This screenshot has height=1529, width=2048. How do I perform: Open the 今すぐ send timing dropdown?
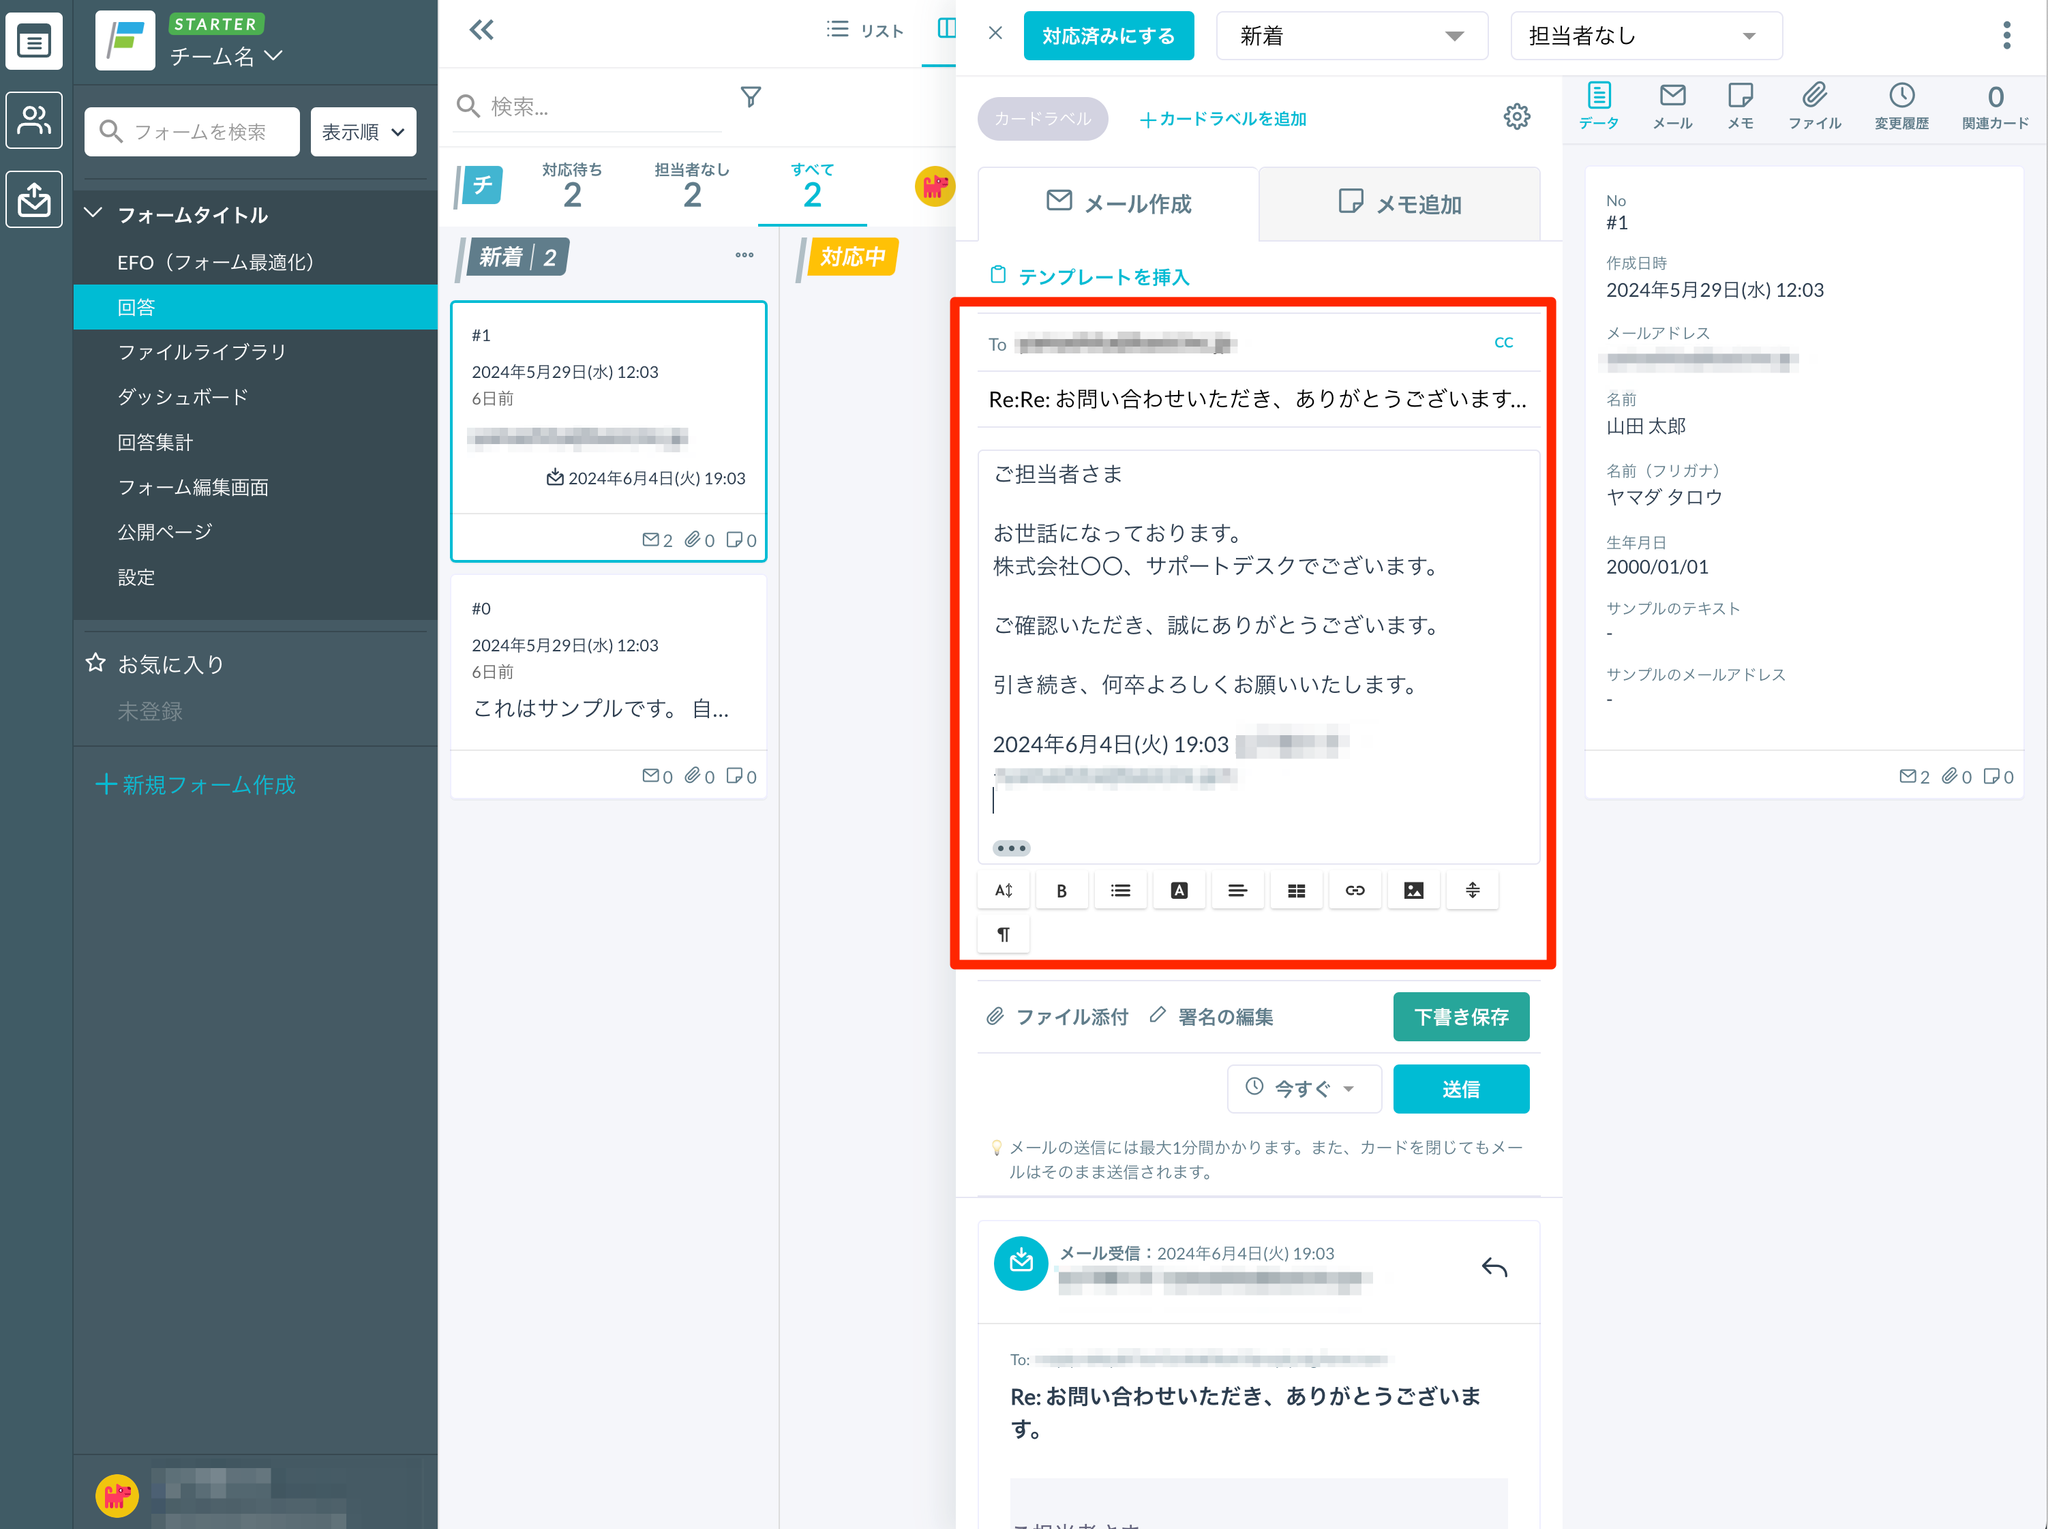point(1303,1088)
